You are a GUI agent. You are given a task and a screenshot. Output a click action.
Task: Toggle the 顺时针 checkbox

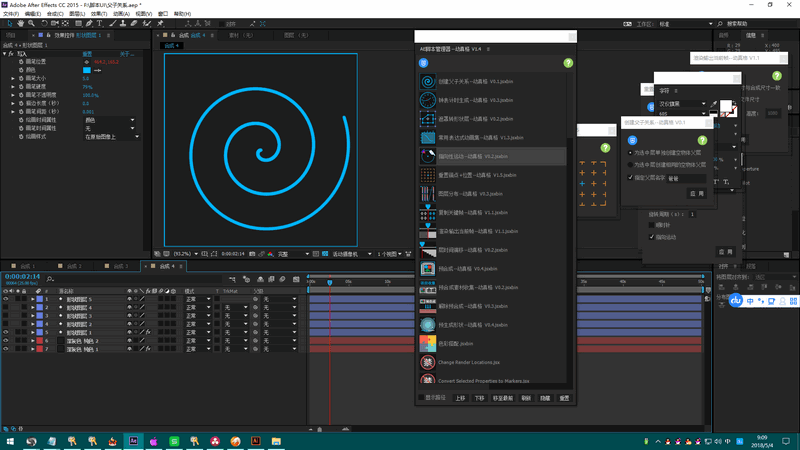[652, 225]
